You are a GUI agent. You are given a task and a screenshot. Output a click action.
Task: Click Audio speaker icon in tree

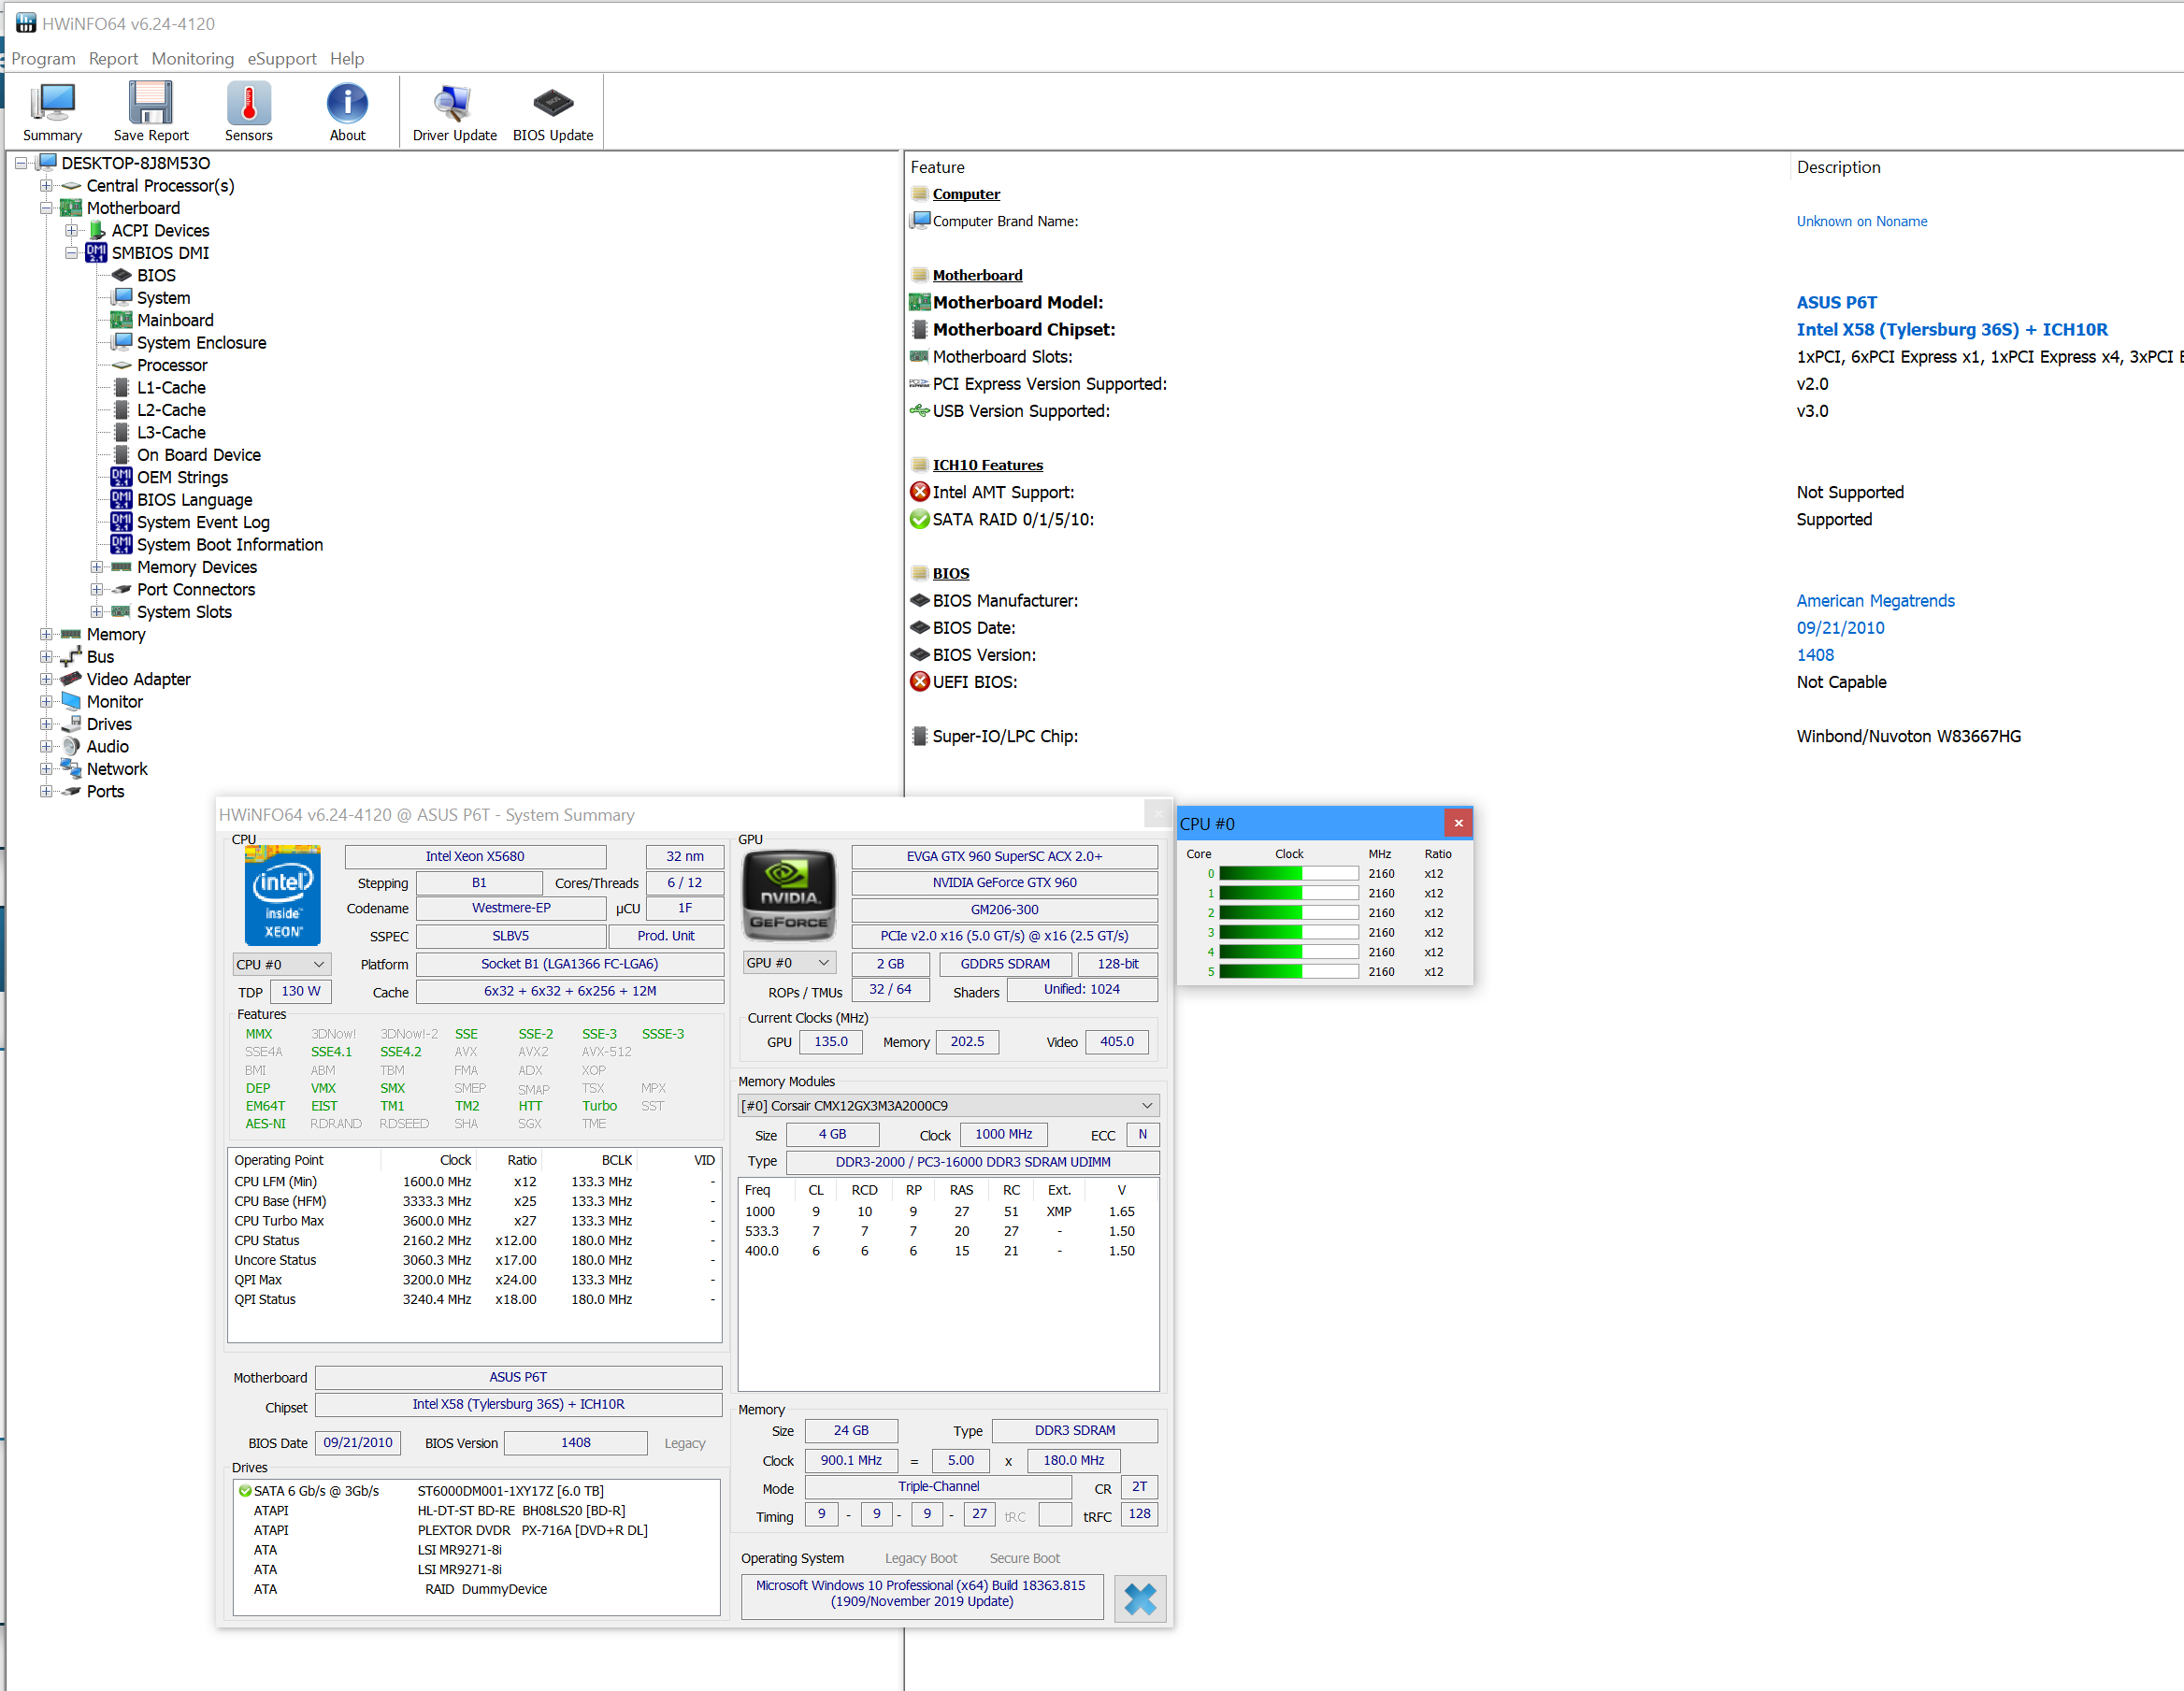point(71,746)
